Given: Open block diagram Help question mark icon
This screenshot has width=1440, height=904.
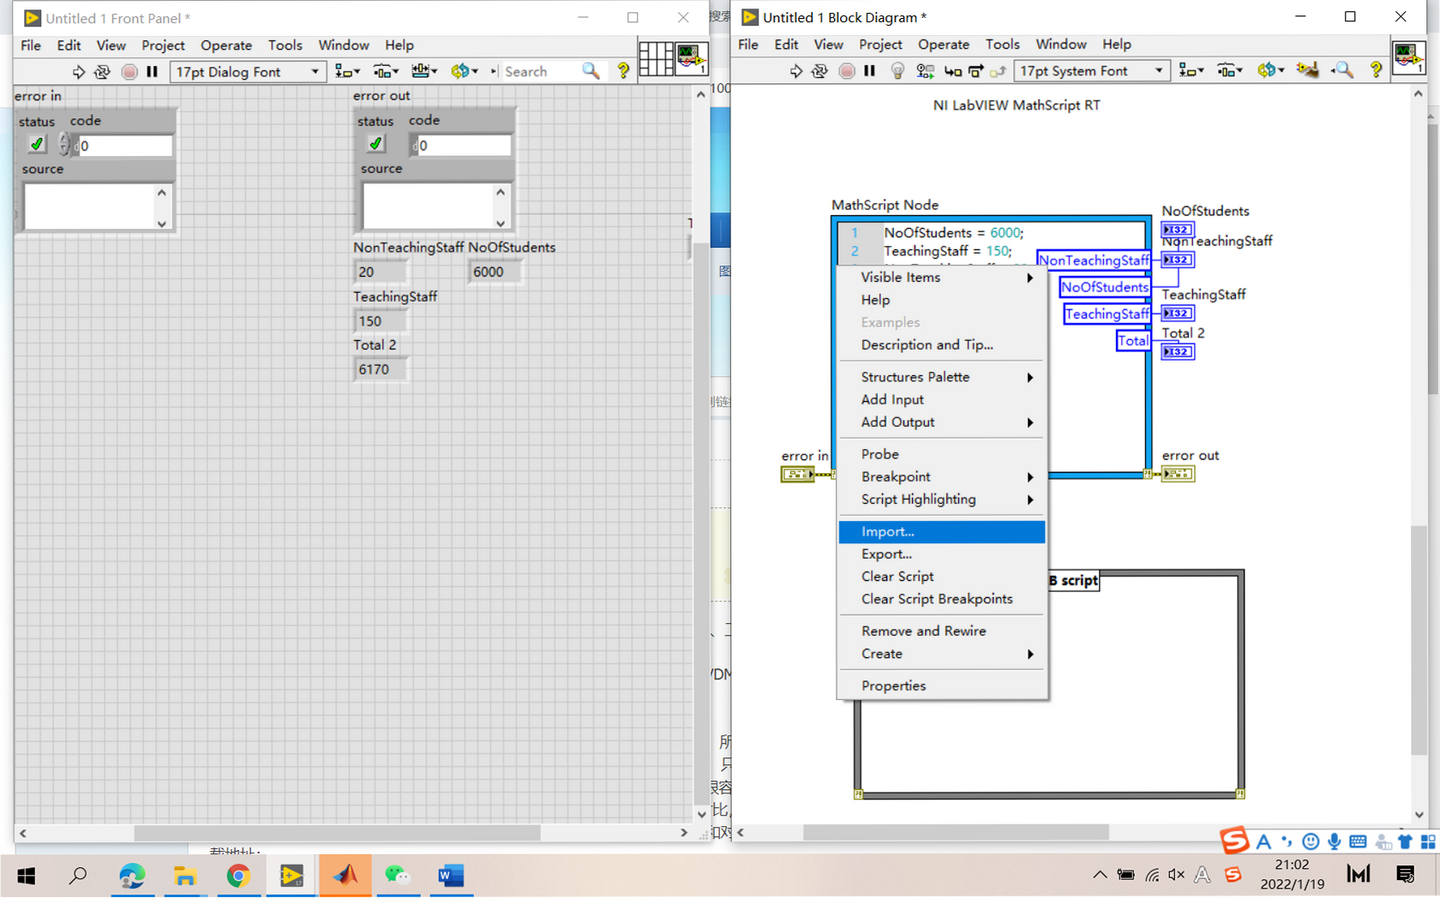Looking at the screenshot, I should (x=1376, y=70).
